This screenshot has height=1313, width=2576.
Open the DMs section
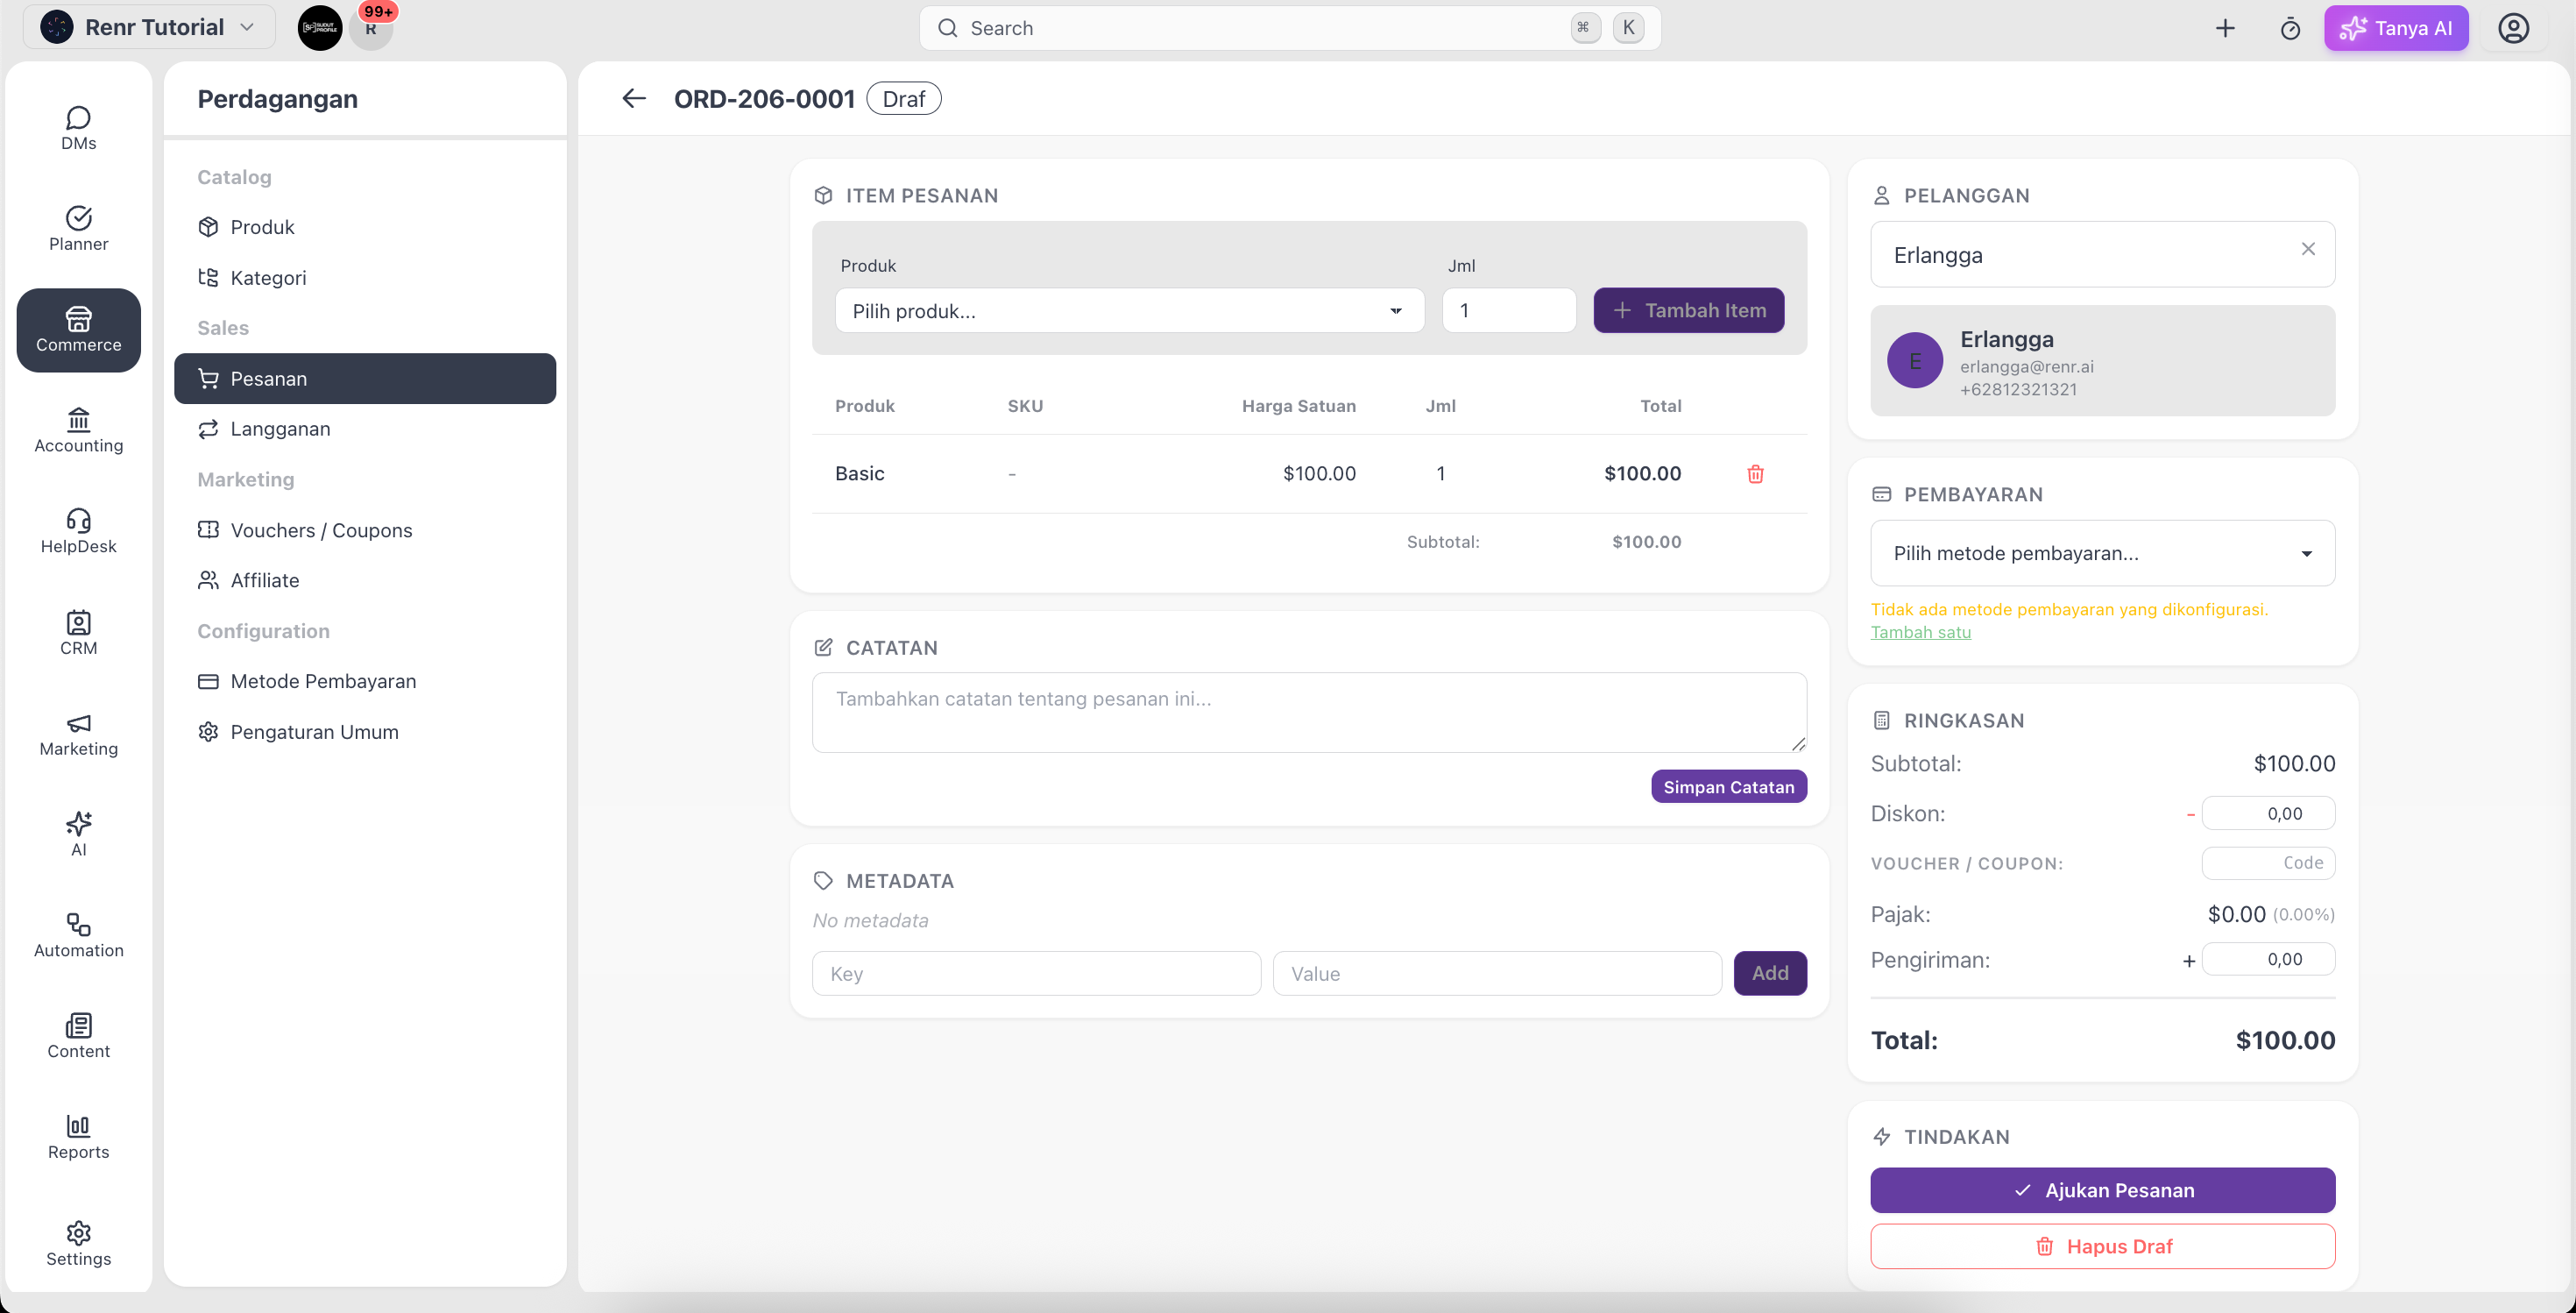click(78, 128)
